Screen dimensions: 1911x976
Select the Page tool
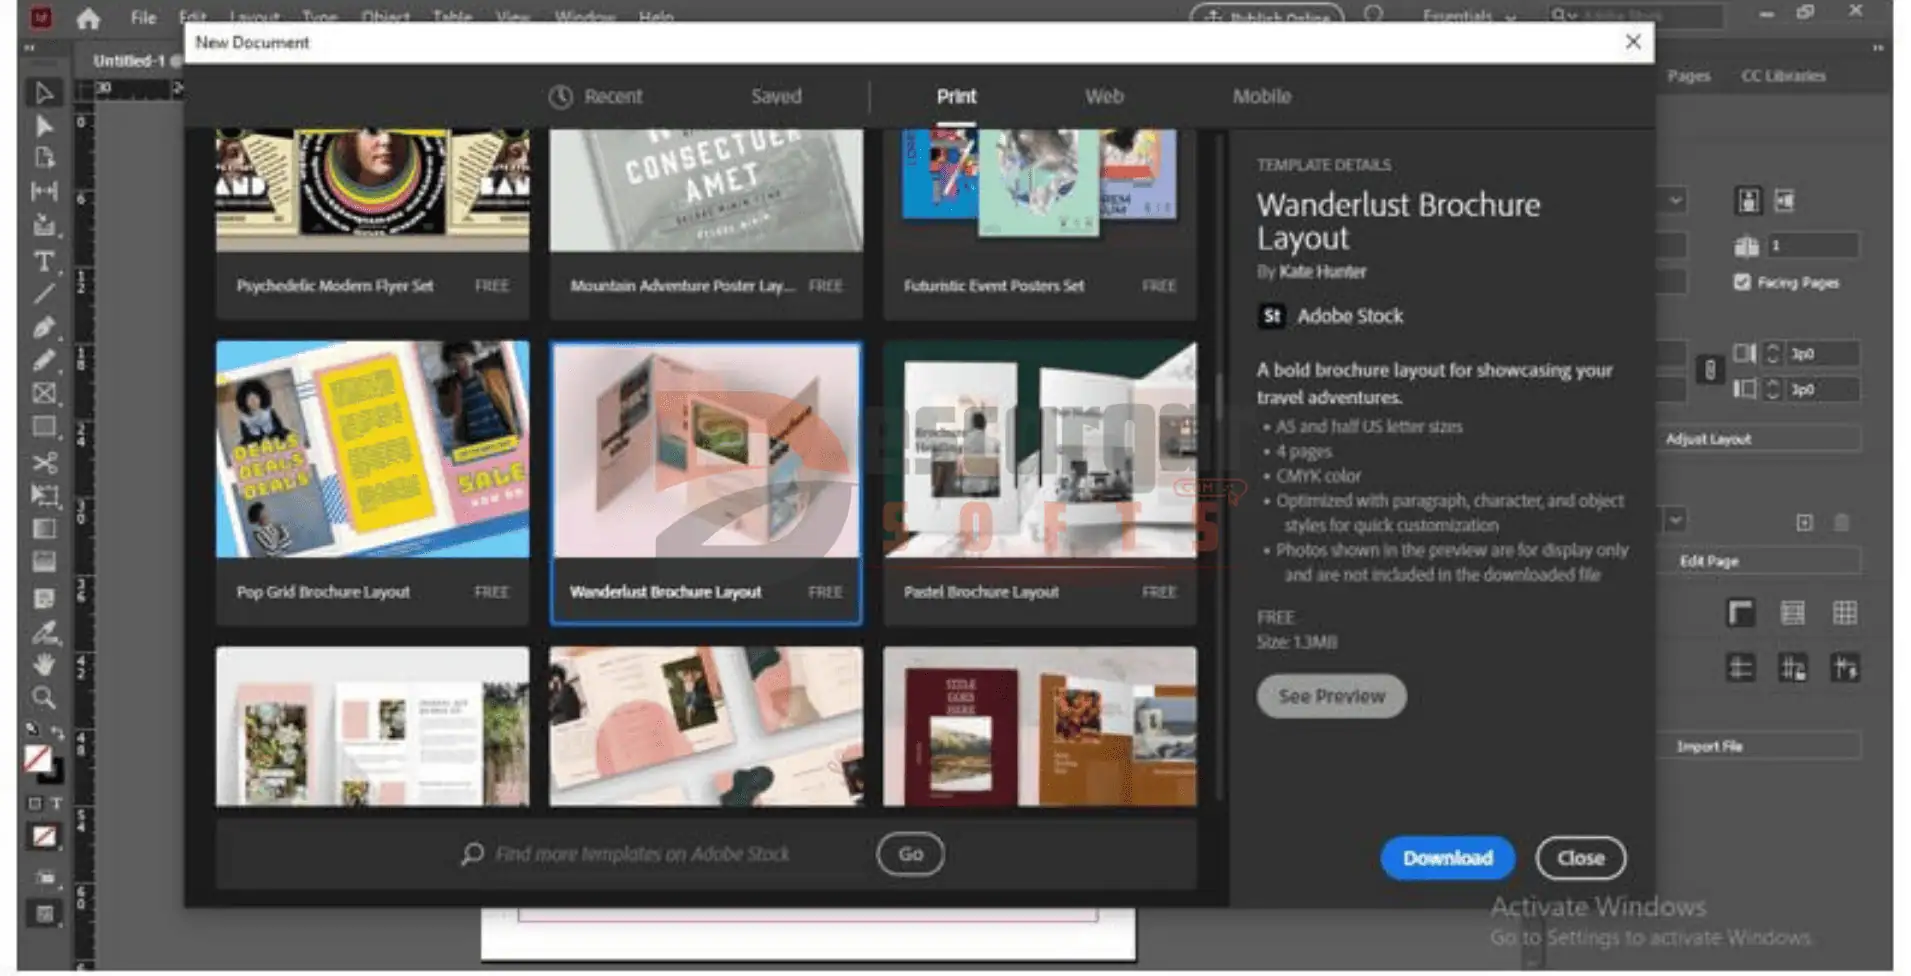click(x=44, y=158)
